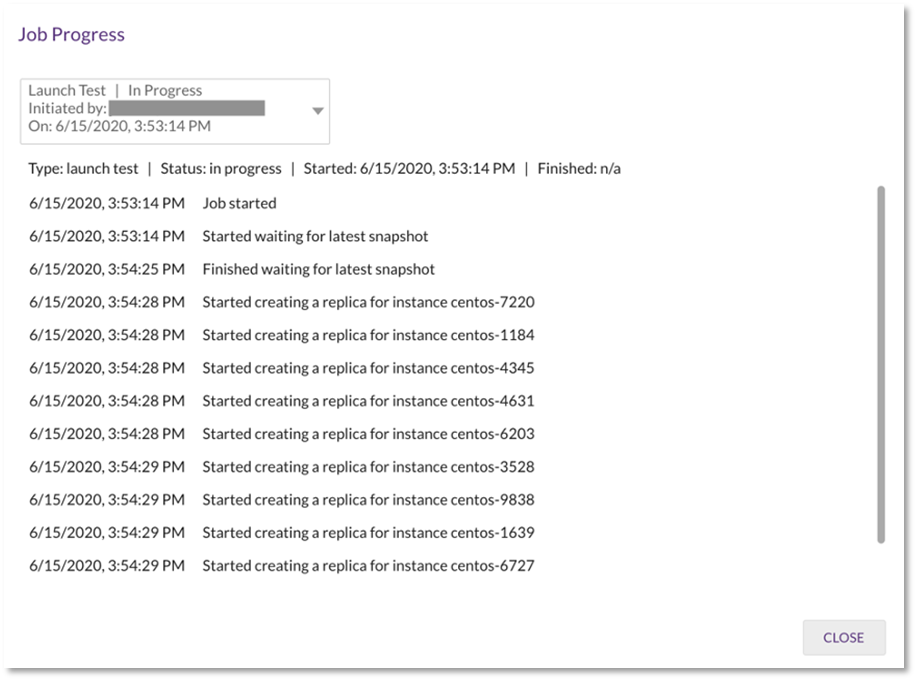Viewport: 916px width, 680px height.
Task: Click log entry for instance centos-7220
Action: [282, 302]
